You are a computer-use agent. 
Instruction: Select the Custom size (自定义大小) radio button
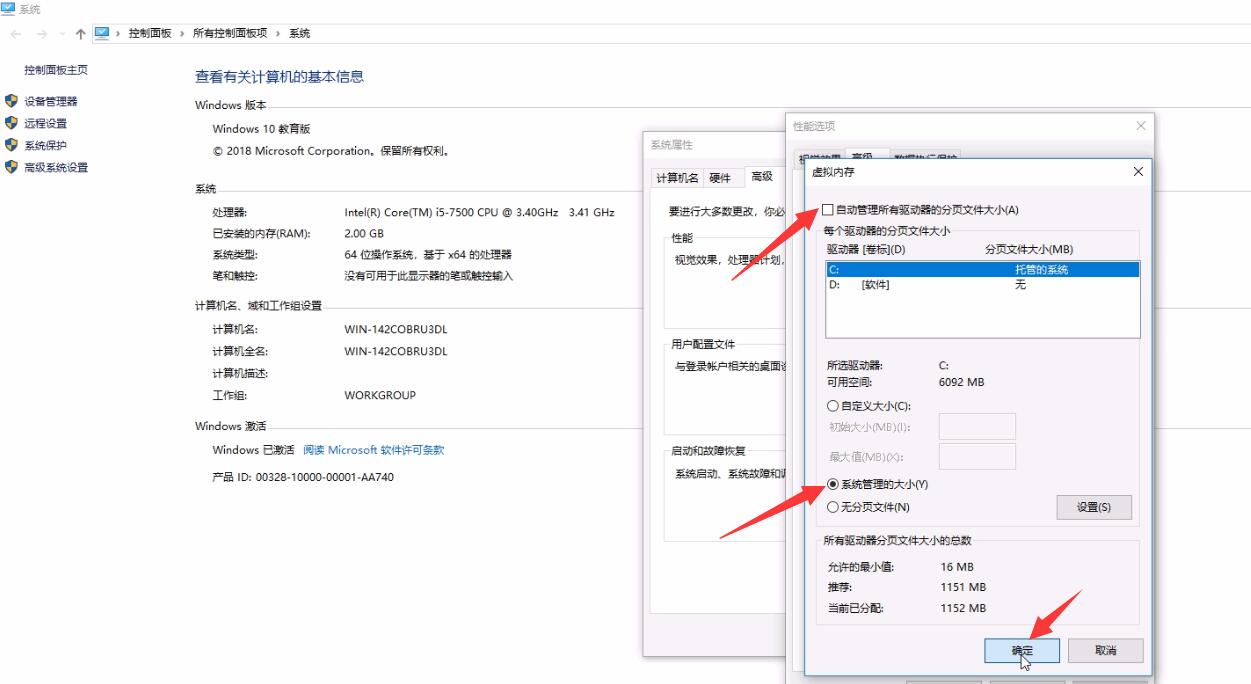833,406
